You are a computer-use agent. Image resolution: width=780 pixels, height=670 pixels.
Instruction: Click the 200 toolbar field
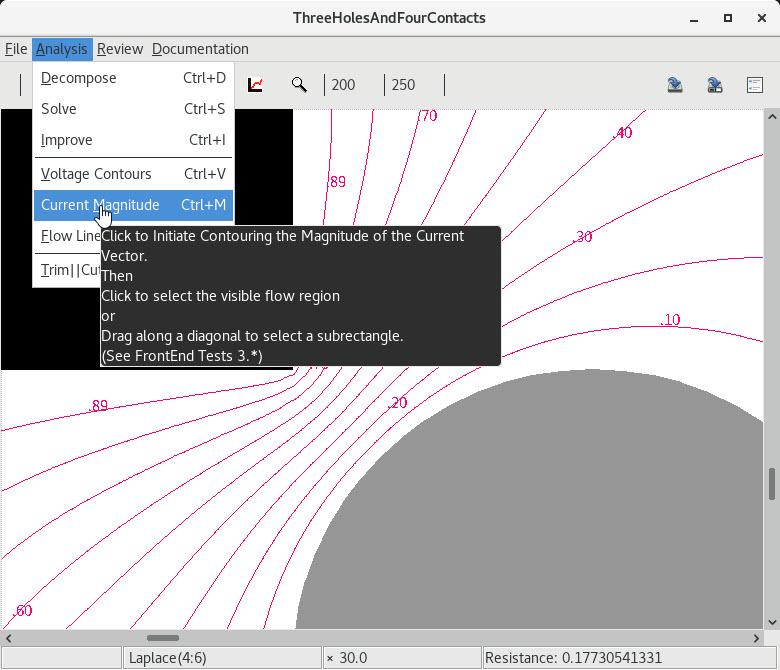tap(343, 85)
